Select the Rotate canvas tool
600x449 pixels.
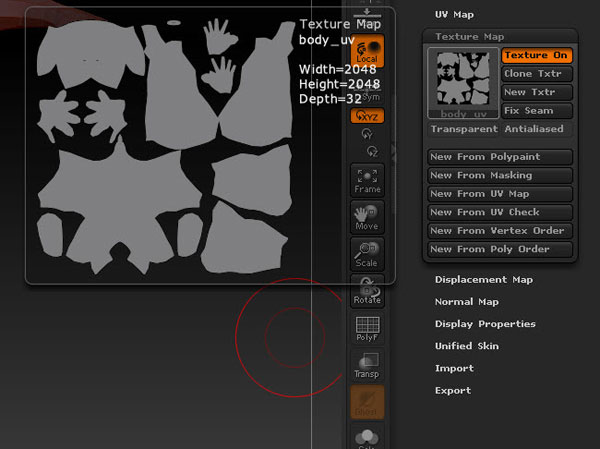tap(367, 291)
